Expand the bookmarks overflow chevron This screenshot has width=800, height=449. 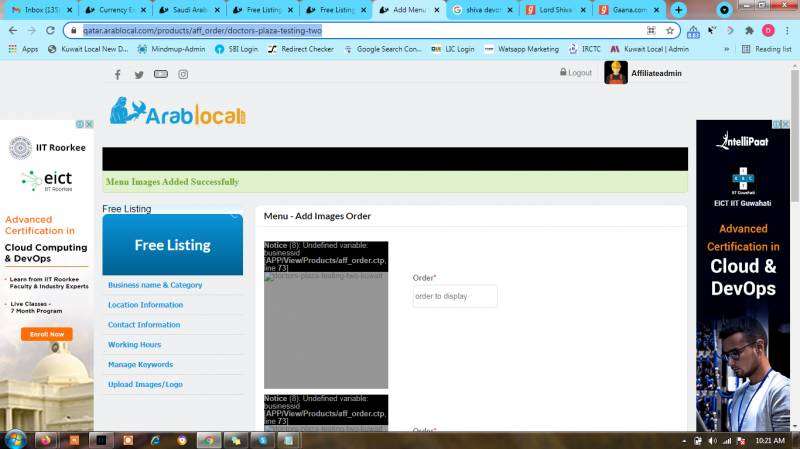click(x=726, y=49)
